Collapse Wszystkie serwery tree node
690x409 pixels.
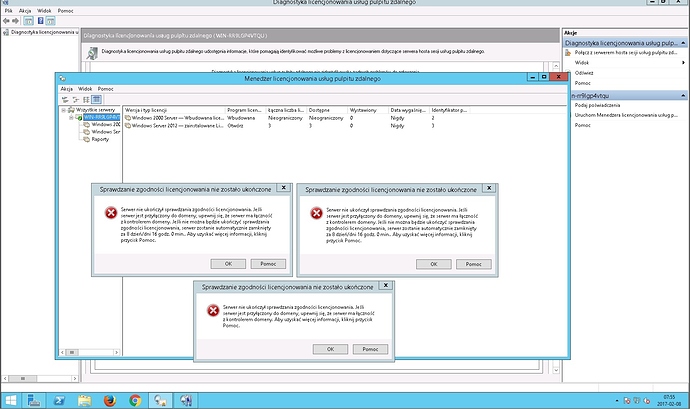click(63, 110)
